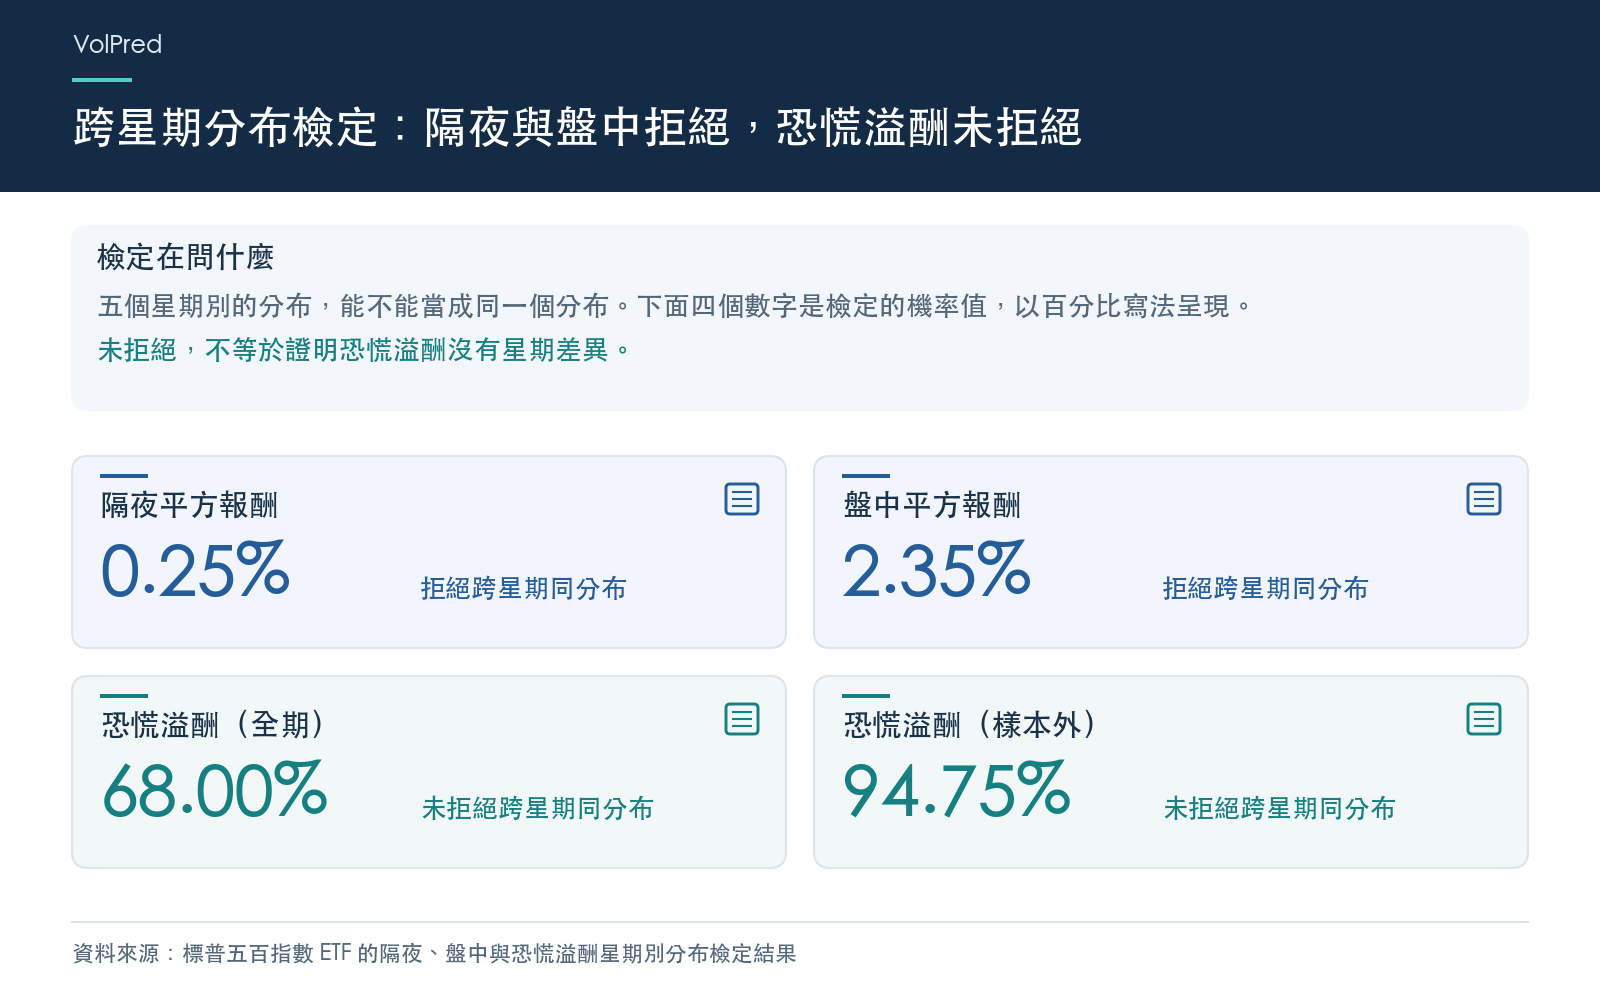Open notes icon on 隔夜平方報酬 card
Screen dimensions: 1600x1000
click(742, 499)
